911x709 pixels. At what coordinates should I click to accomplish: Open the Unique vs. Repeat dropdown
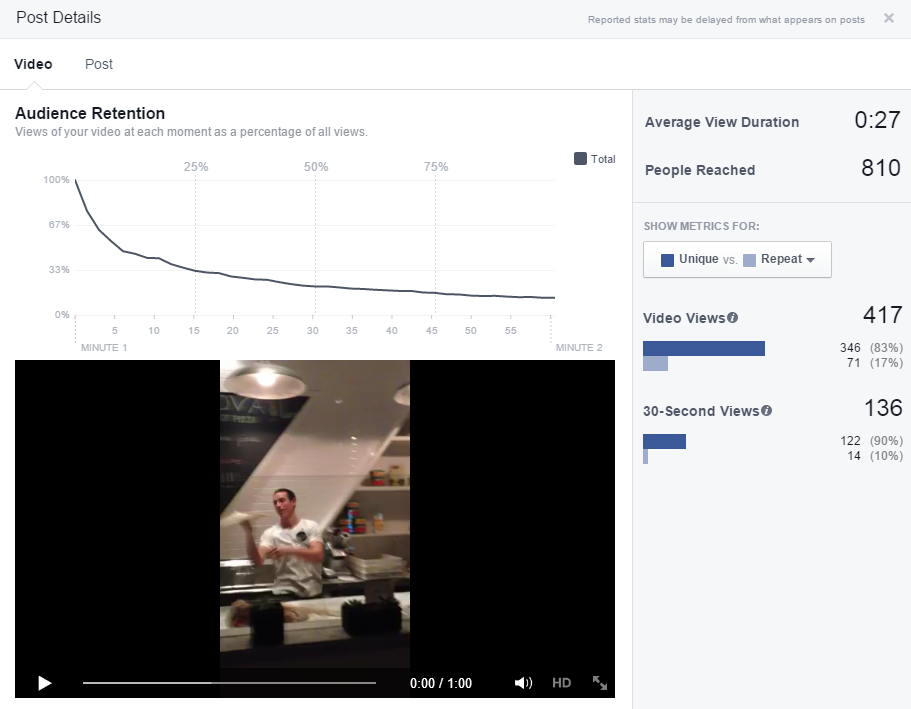coord(737,259)
